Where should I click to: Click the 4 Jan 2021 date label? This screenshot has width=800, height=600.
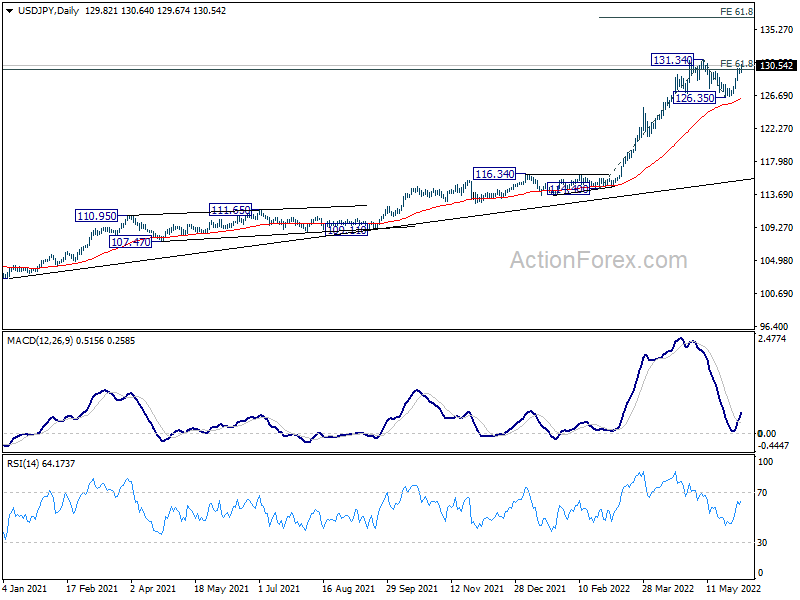click(27, 591)
